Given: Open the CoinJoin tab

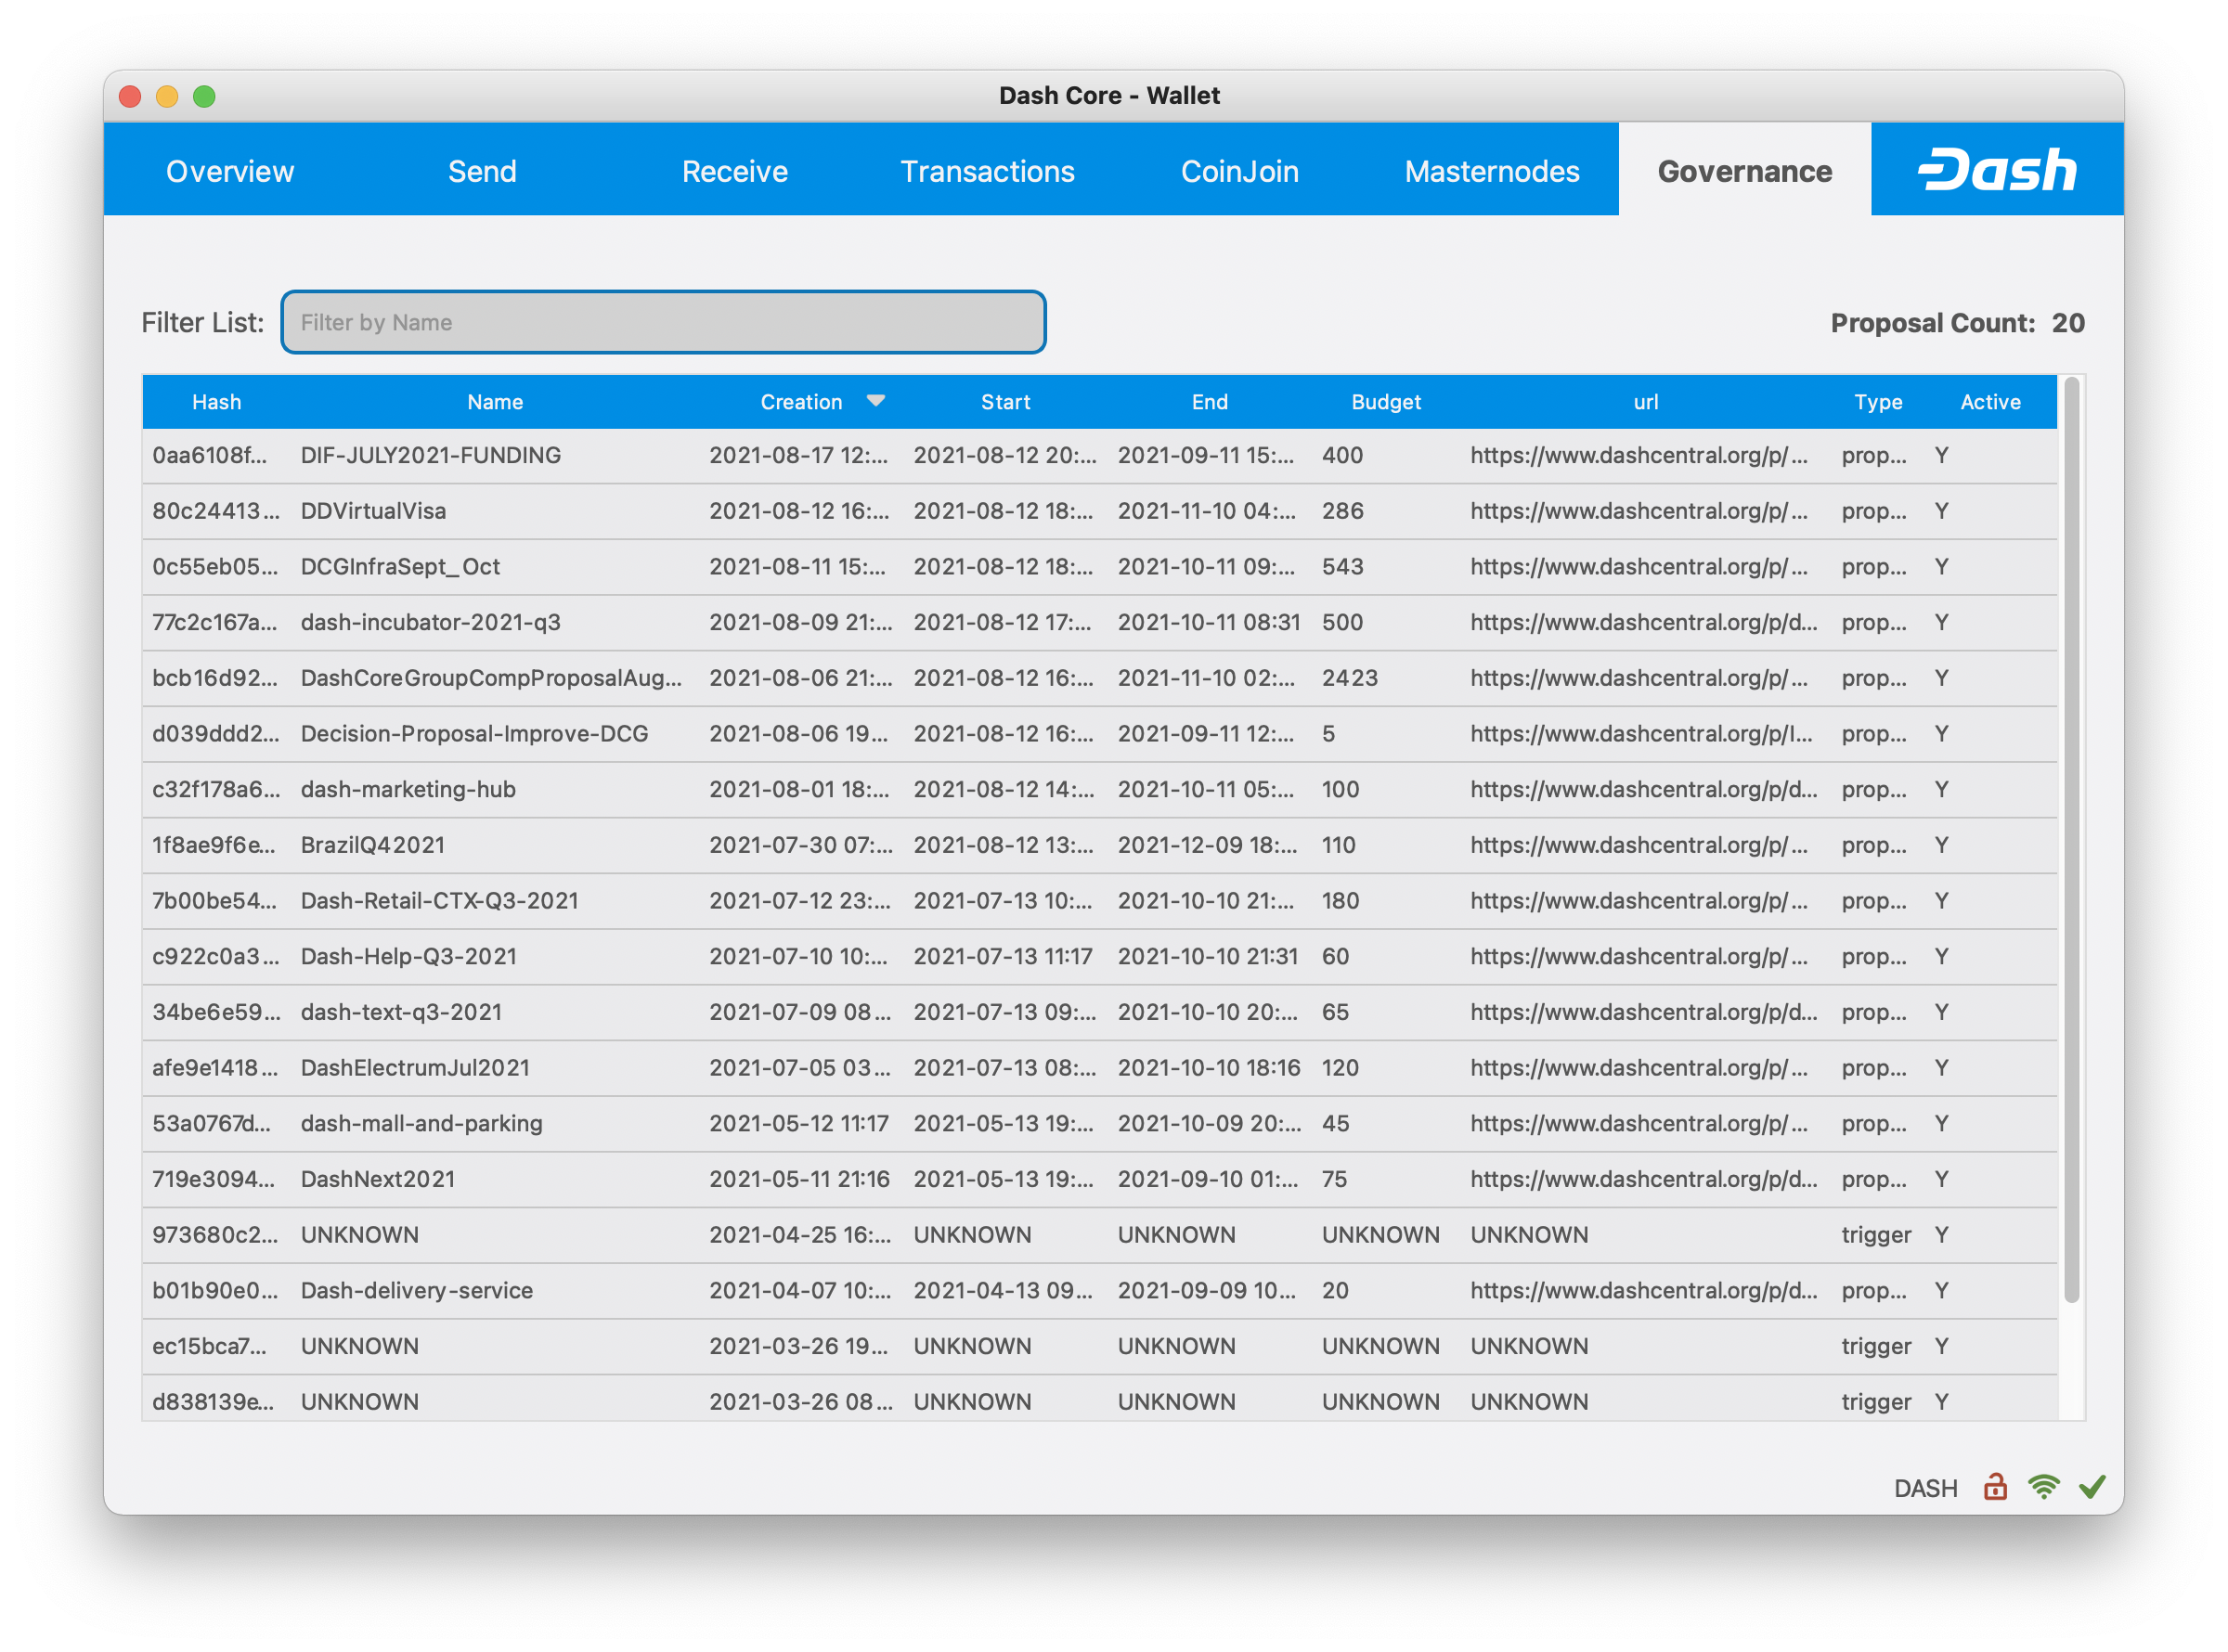Looking at the screenshot, I should [x=1240, y=170].
